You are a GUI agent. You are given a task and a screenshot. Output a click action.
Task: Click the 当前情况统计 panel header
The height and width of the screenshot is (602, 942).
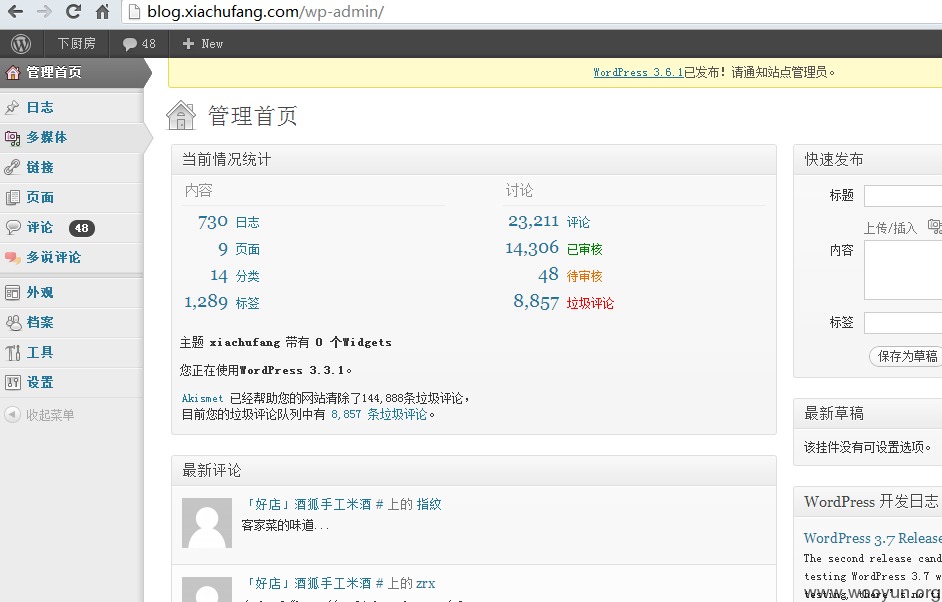[474, 160]
